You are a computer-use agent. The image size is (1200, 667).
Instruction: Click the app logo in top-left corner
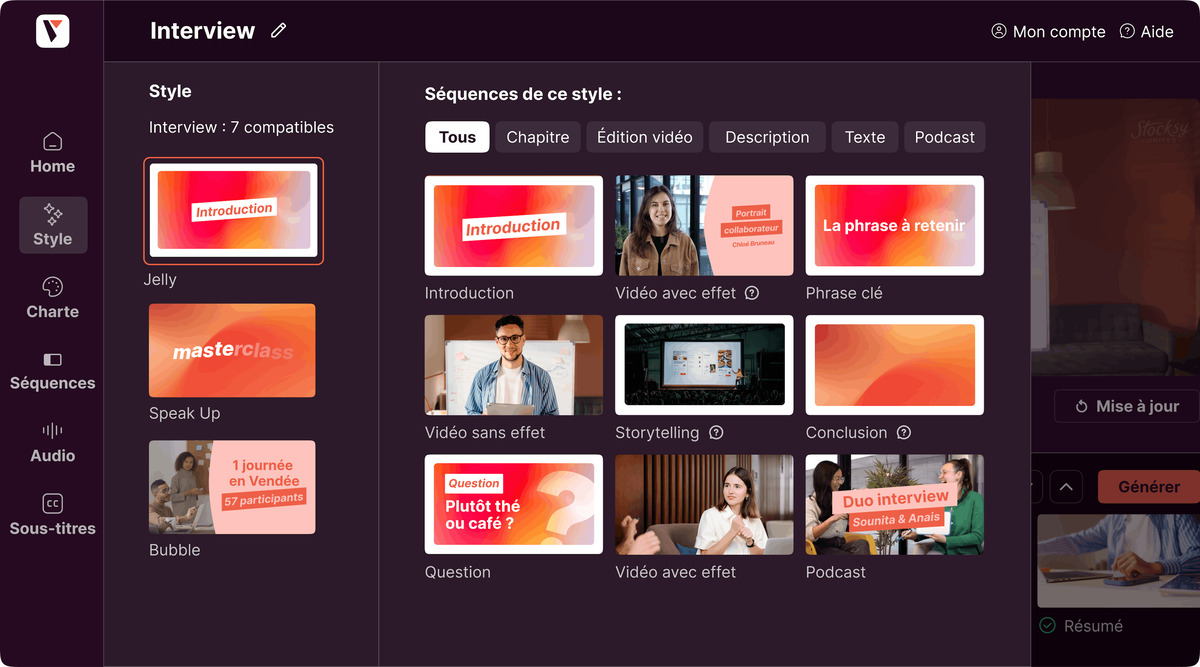[x=52, y=31]
